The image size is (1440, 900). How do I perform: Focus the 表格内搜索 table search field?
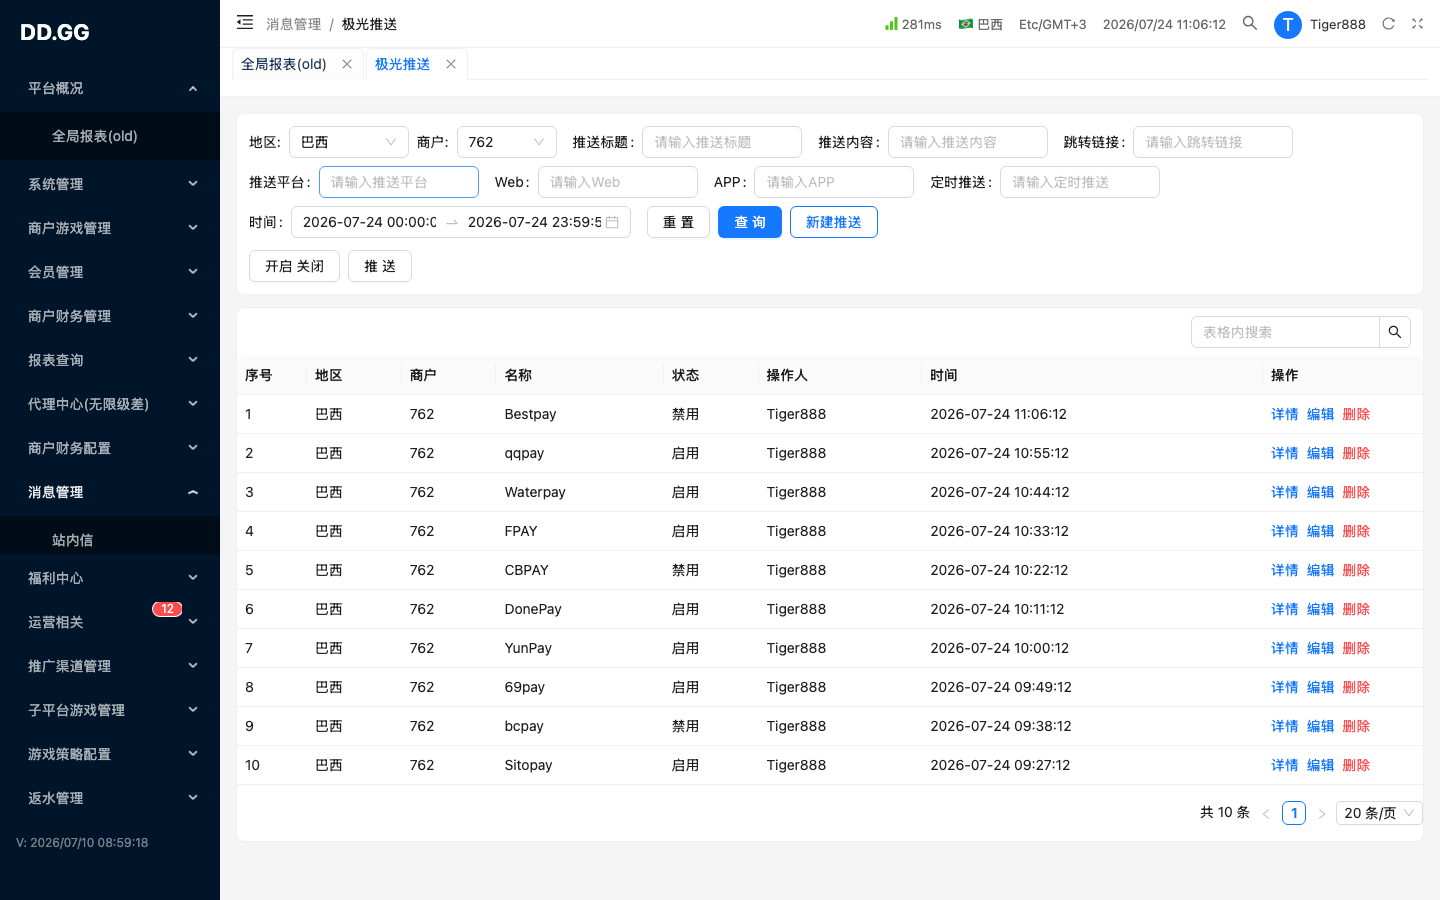(x=1285, y=332)
